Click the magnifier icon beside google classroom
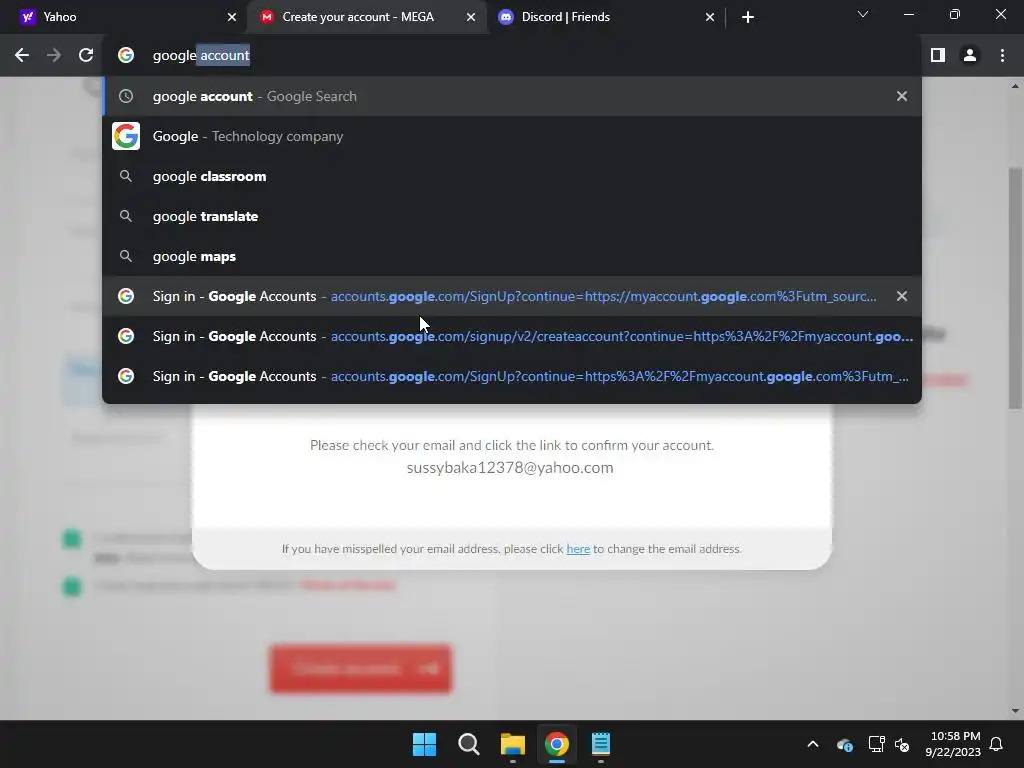Screen dimensions: 1024x768 126,176
